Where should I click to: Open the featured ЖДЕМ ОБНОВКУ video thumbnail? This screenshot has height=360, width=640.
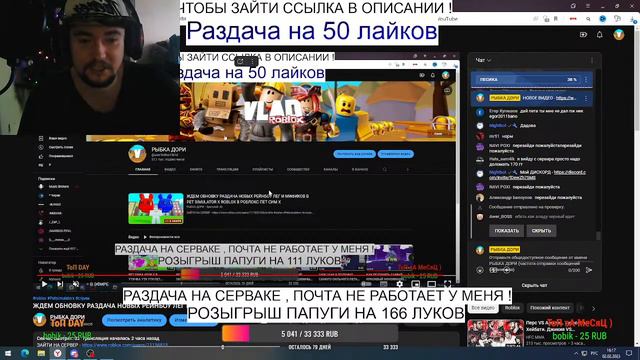pyautogui.click(x=156, y=209)
